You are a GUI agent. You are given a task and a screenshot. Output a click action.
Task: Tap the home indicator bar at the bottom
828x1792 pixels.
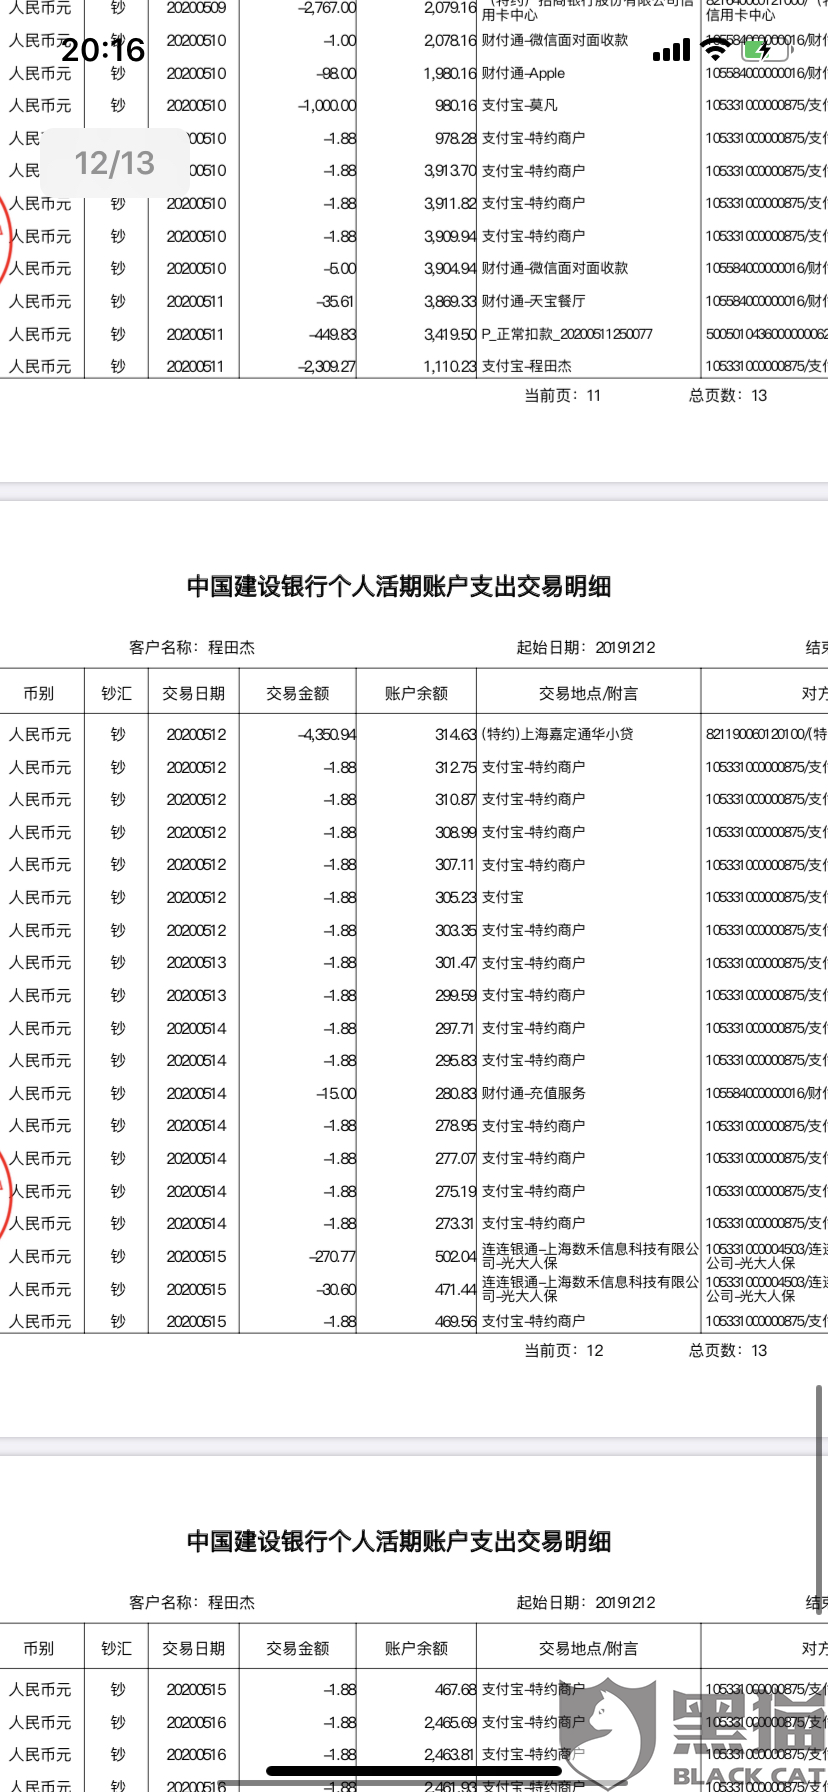[x=413, y=1771]
